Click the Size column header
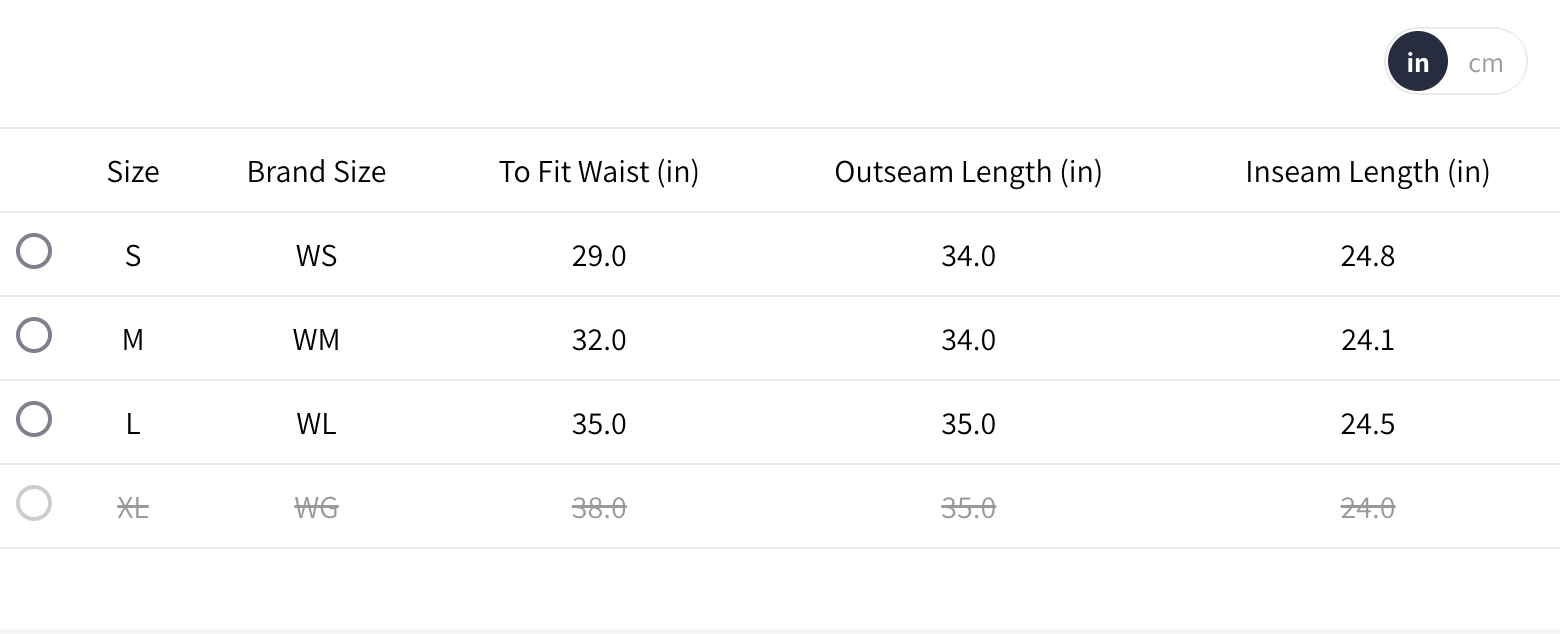1560x634 pixels. click(133, 172)
